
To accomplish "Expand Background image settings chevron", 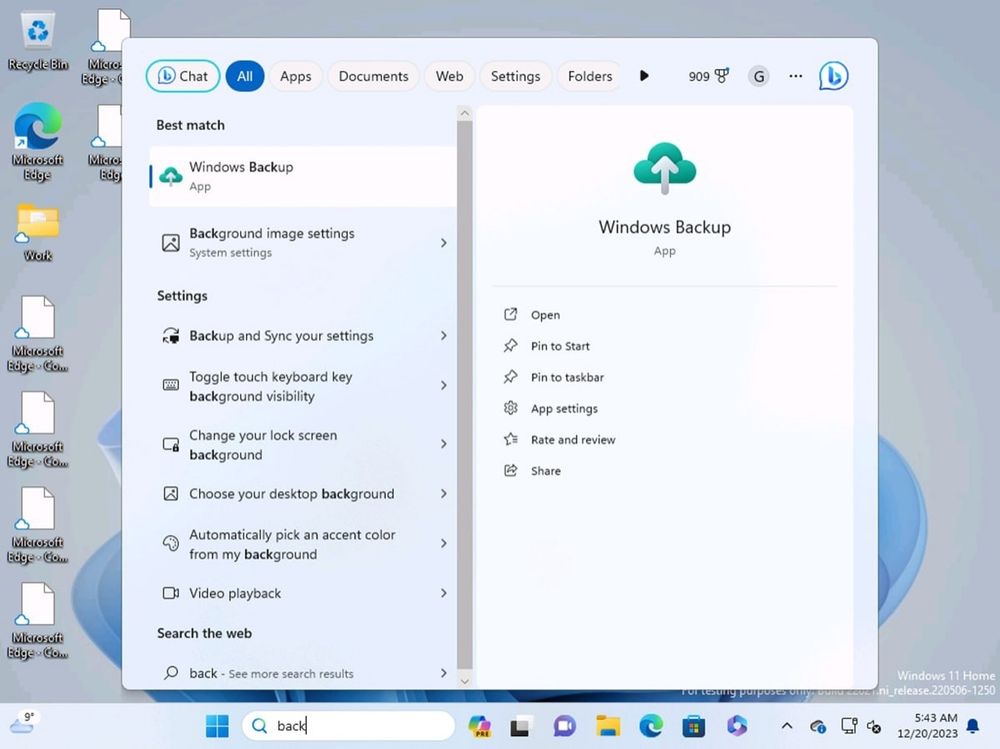I will click(x=443, y=242).
